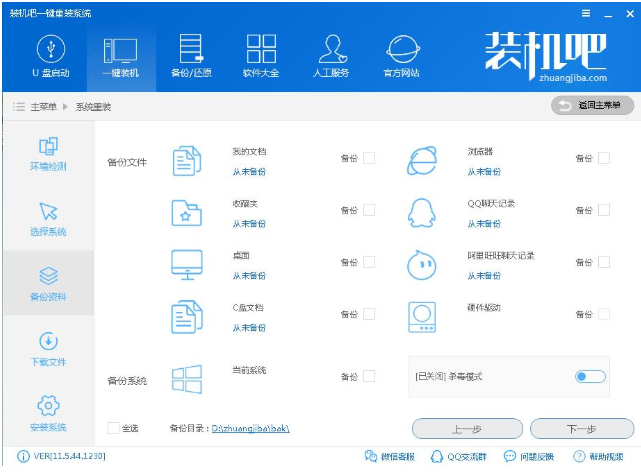Viewport: 641px width, 472px height.
Task: Switch to 一键装机 tab
Action: pos(120,56)
